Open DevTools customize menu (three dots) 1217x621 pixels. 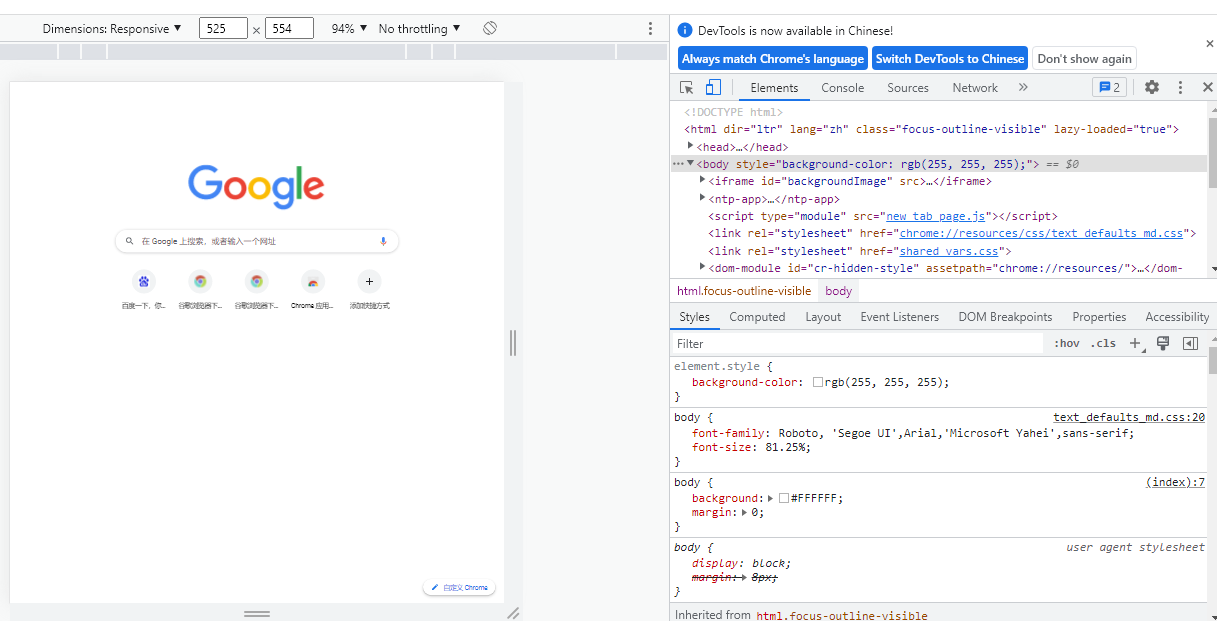point(1180,87)
